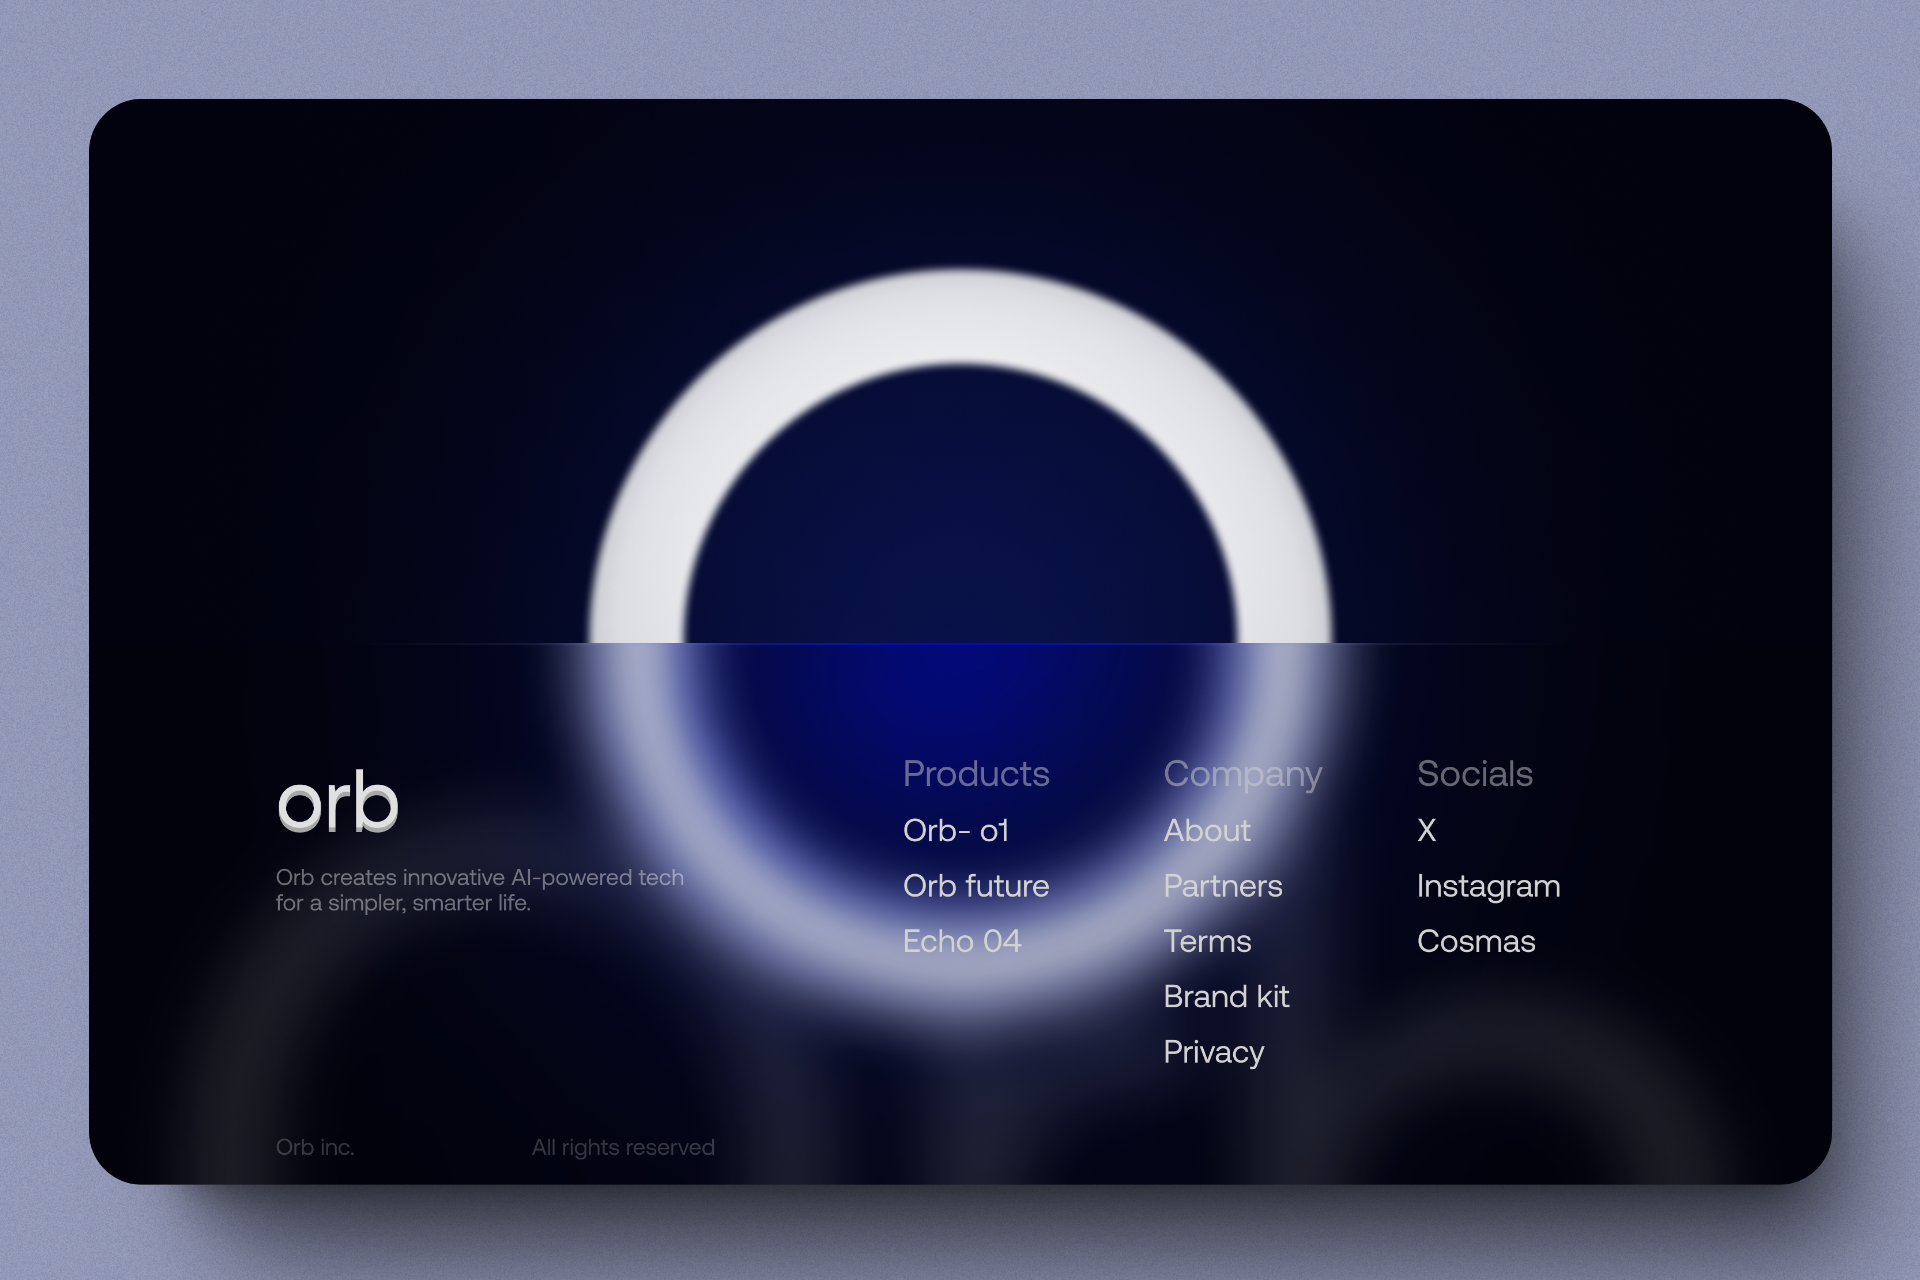Click the Orb tagline description text
This screenshot has height=1280, width=1920.
coord(480,888)
